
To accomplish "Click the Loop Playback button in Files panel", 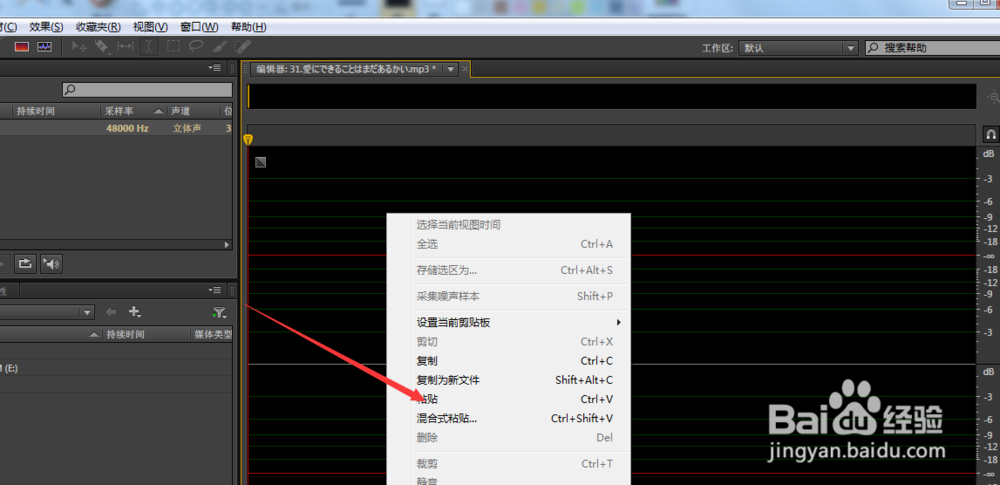I will [x=24, y=263].
